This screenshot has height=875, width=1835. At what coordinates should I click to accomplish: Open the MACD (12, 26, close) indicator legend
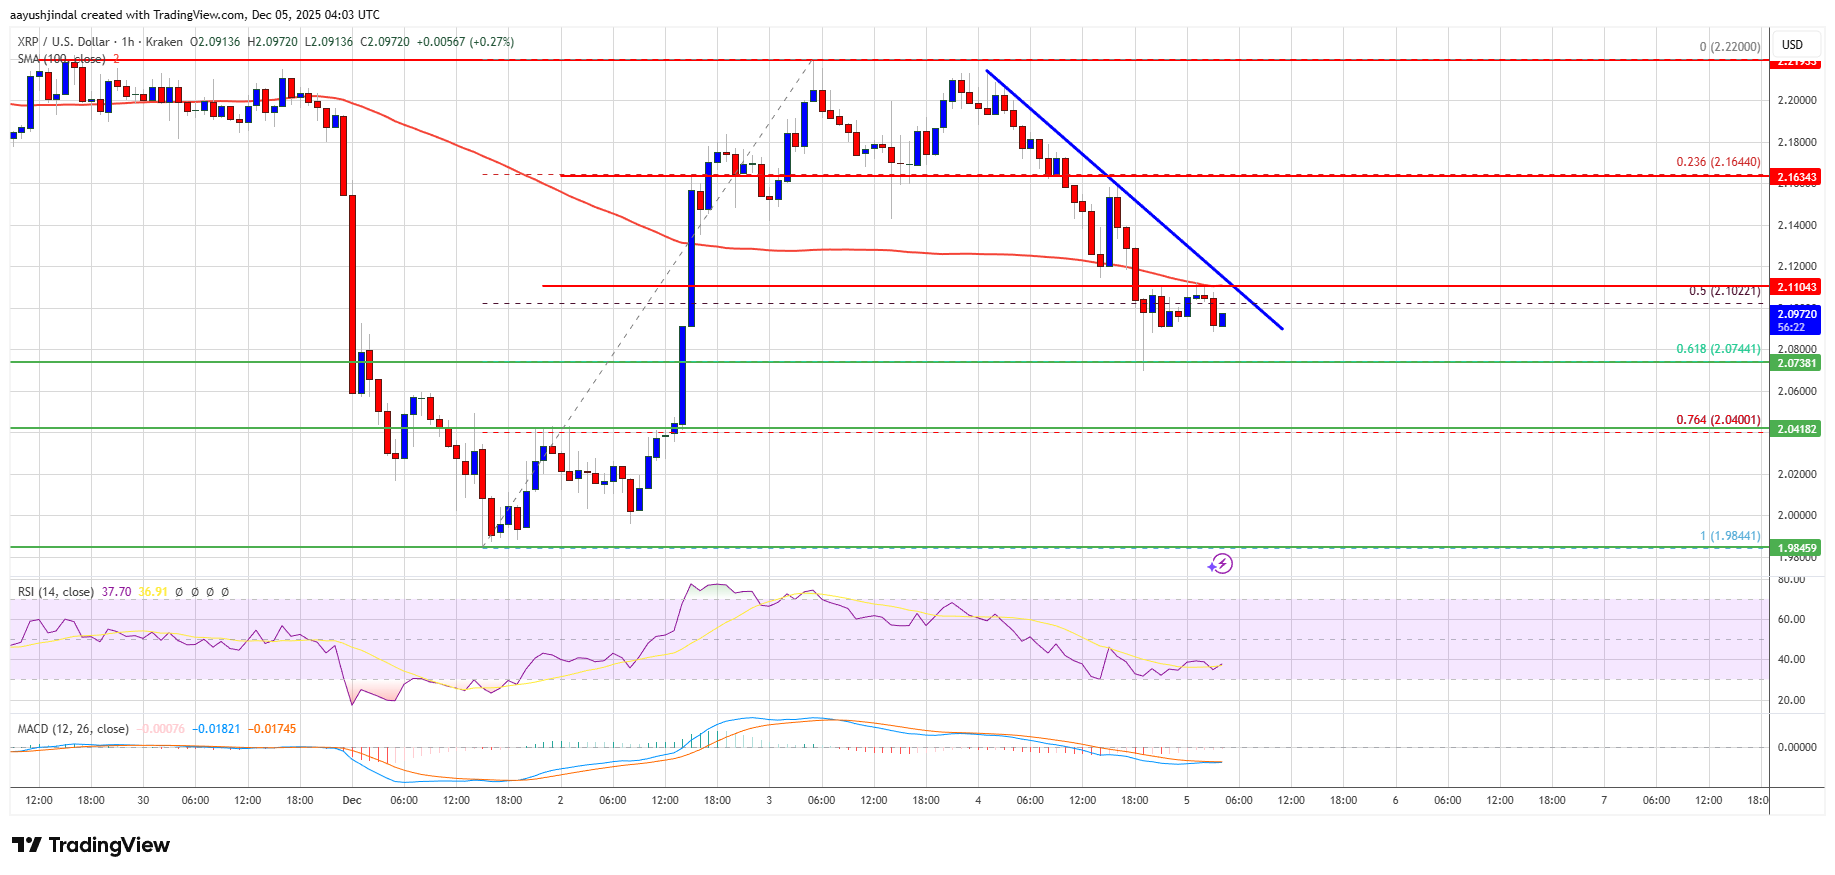[73, 729]
